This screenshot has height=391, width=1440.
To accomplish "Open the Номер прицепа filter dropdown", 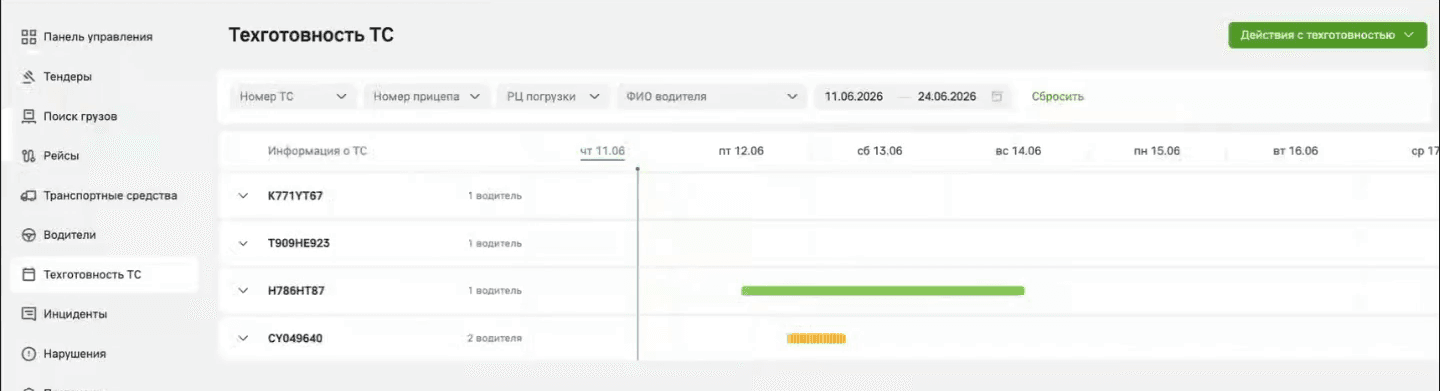I will [427, 97].
